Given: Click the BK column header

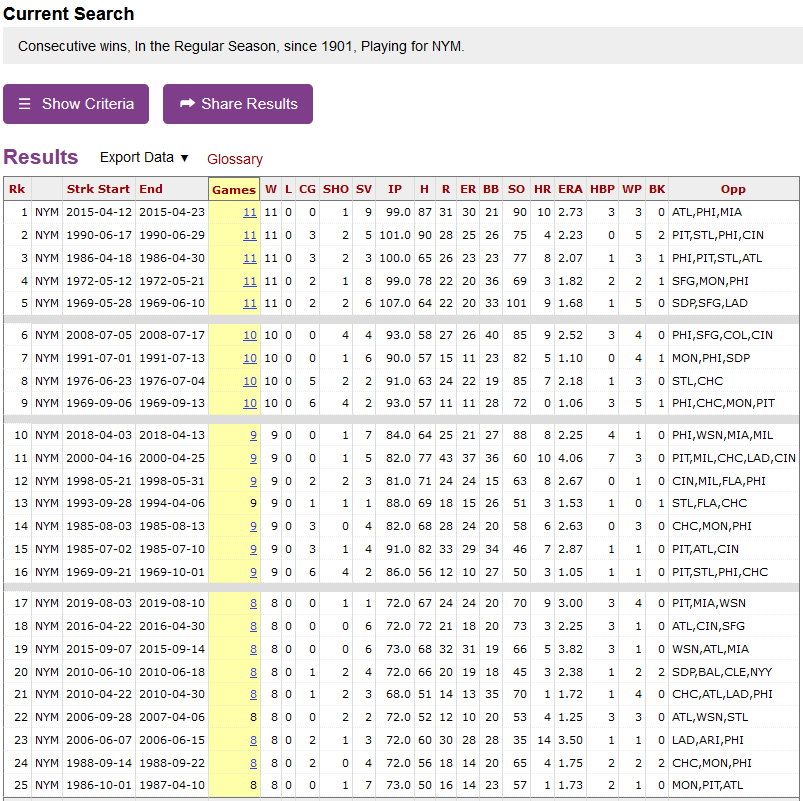Looking at the screenshot, I should click(x=657, y=189).
